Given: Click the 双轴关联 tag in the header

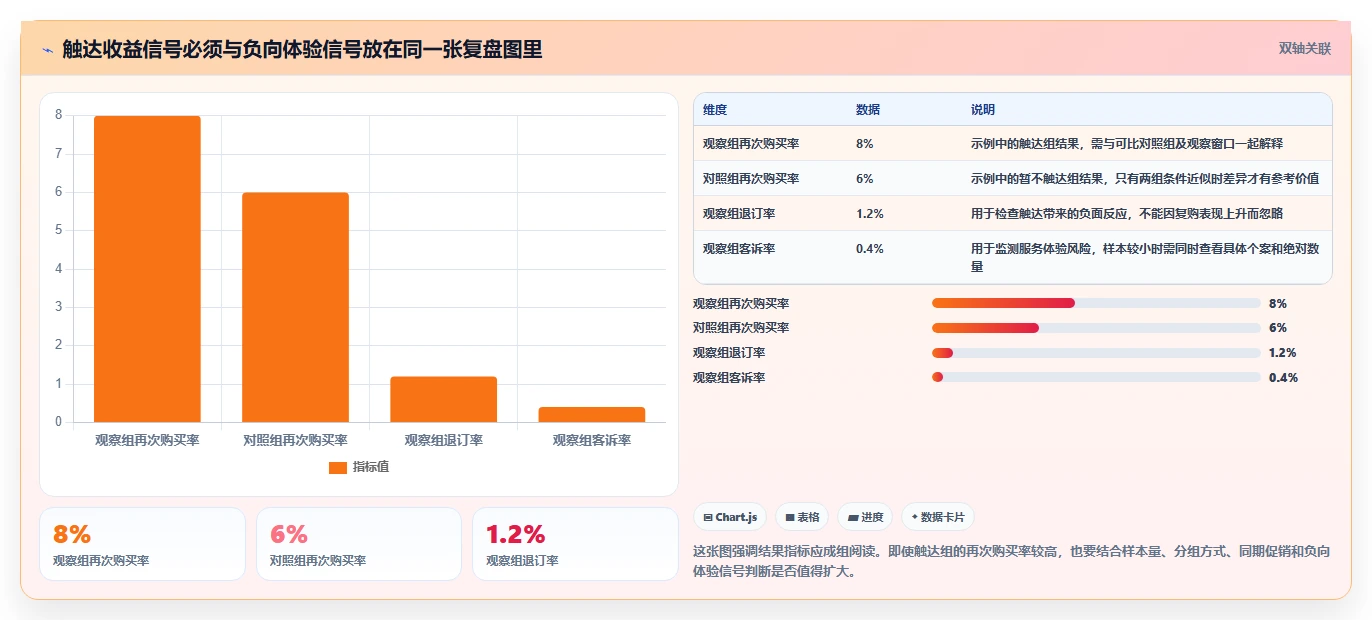Looking at the screenshot, I should point(1304,48).
